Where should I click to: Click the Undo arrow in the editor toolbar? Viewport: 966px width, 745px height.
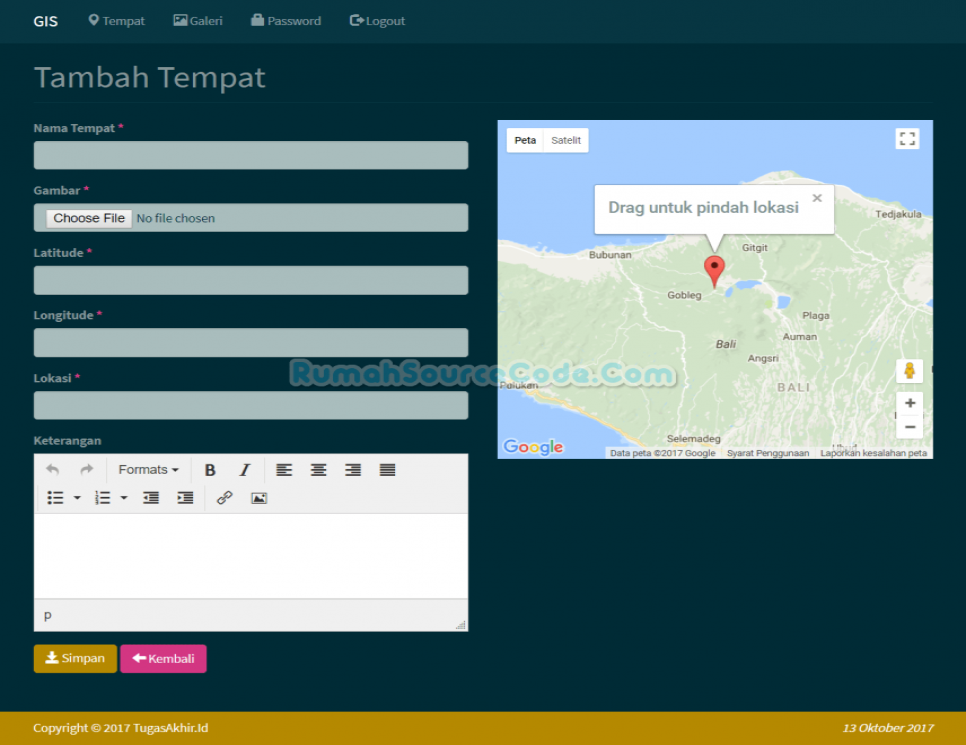pos(52,469)
